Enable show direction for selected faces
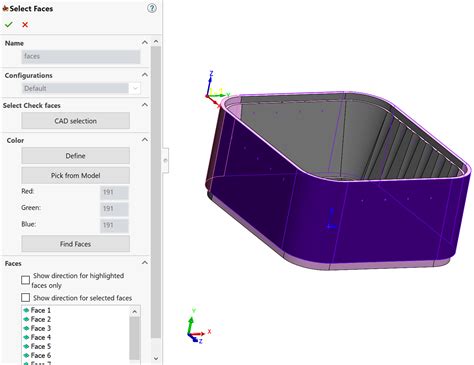The image size is (474, 365). point(25,297)
